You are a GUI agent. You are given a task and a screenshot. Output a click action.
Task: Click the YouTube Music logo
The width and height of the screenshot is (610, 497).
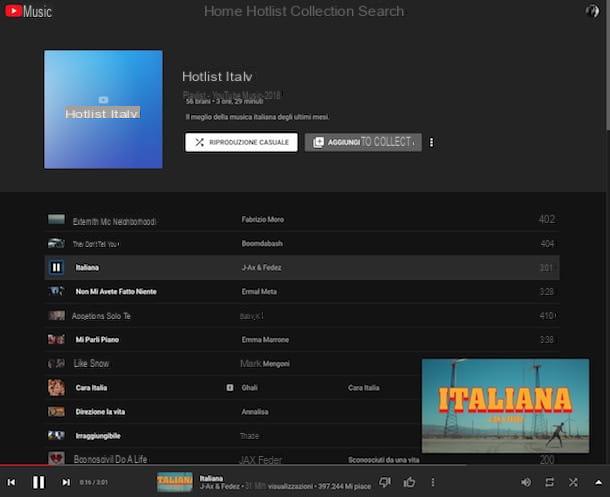coord(28,11)
